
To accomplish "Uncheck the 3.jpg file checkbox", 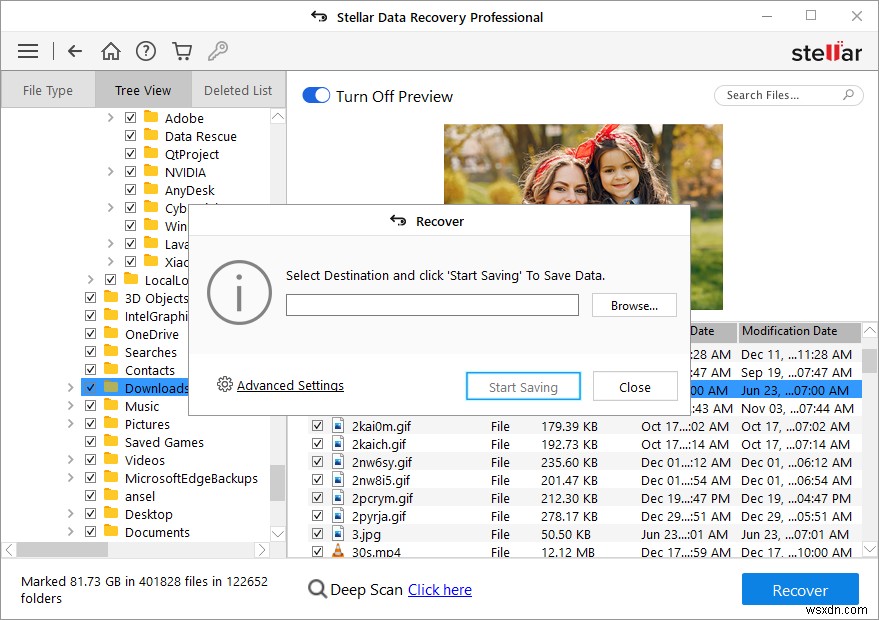I will point(318,533).
